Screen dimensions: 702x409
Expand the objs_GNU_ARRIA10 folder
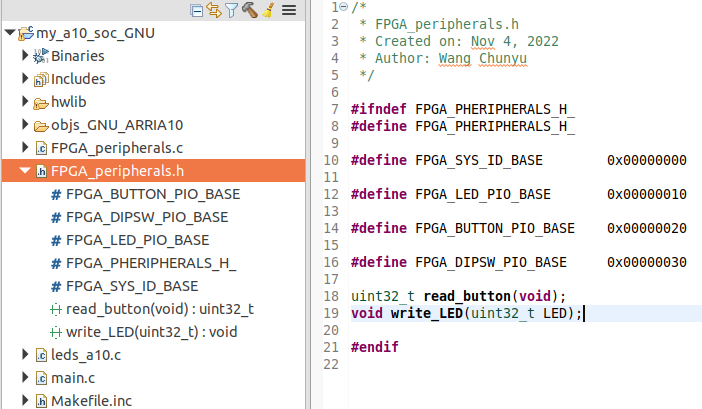(x=25, y=124)
